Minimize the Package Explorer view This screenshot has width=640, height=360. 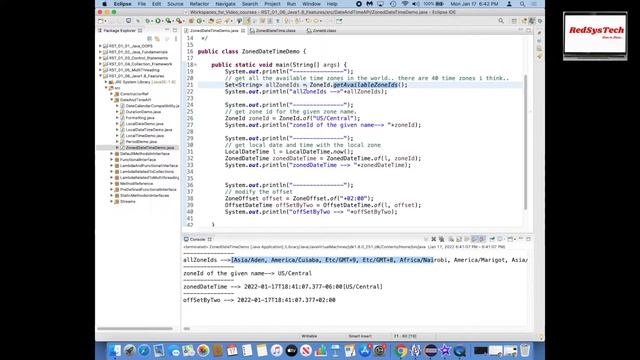click(167, 30)
